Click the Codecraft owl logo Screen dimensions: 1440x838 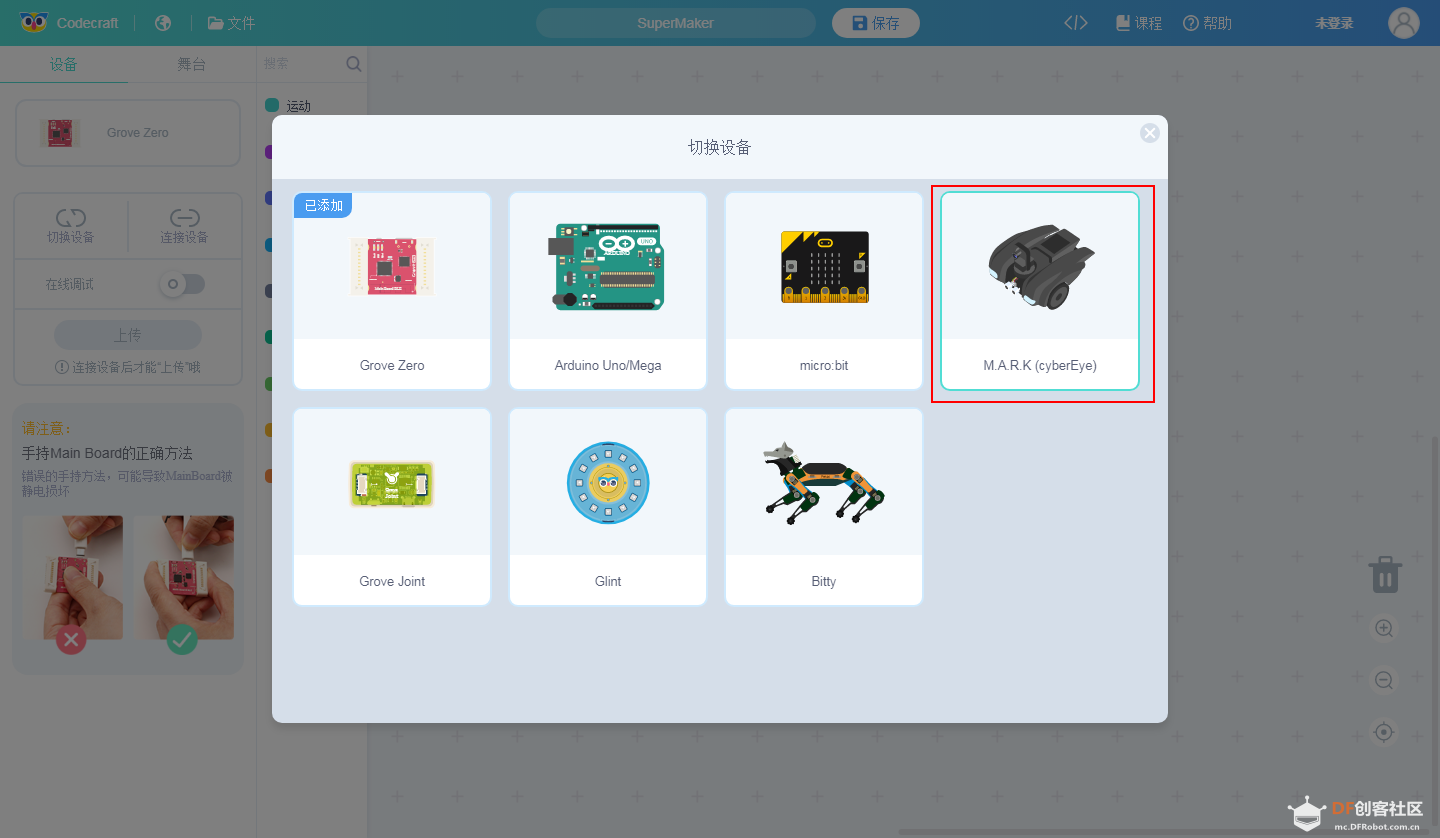34,22
